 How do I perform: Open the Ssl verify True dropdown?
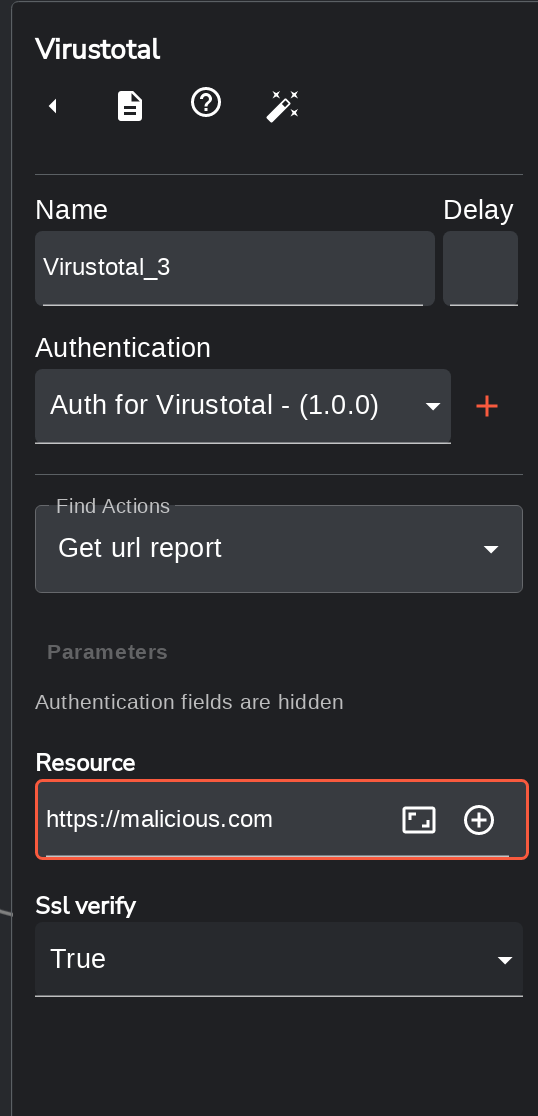(279, 959)
